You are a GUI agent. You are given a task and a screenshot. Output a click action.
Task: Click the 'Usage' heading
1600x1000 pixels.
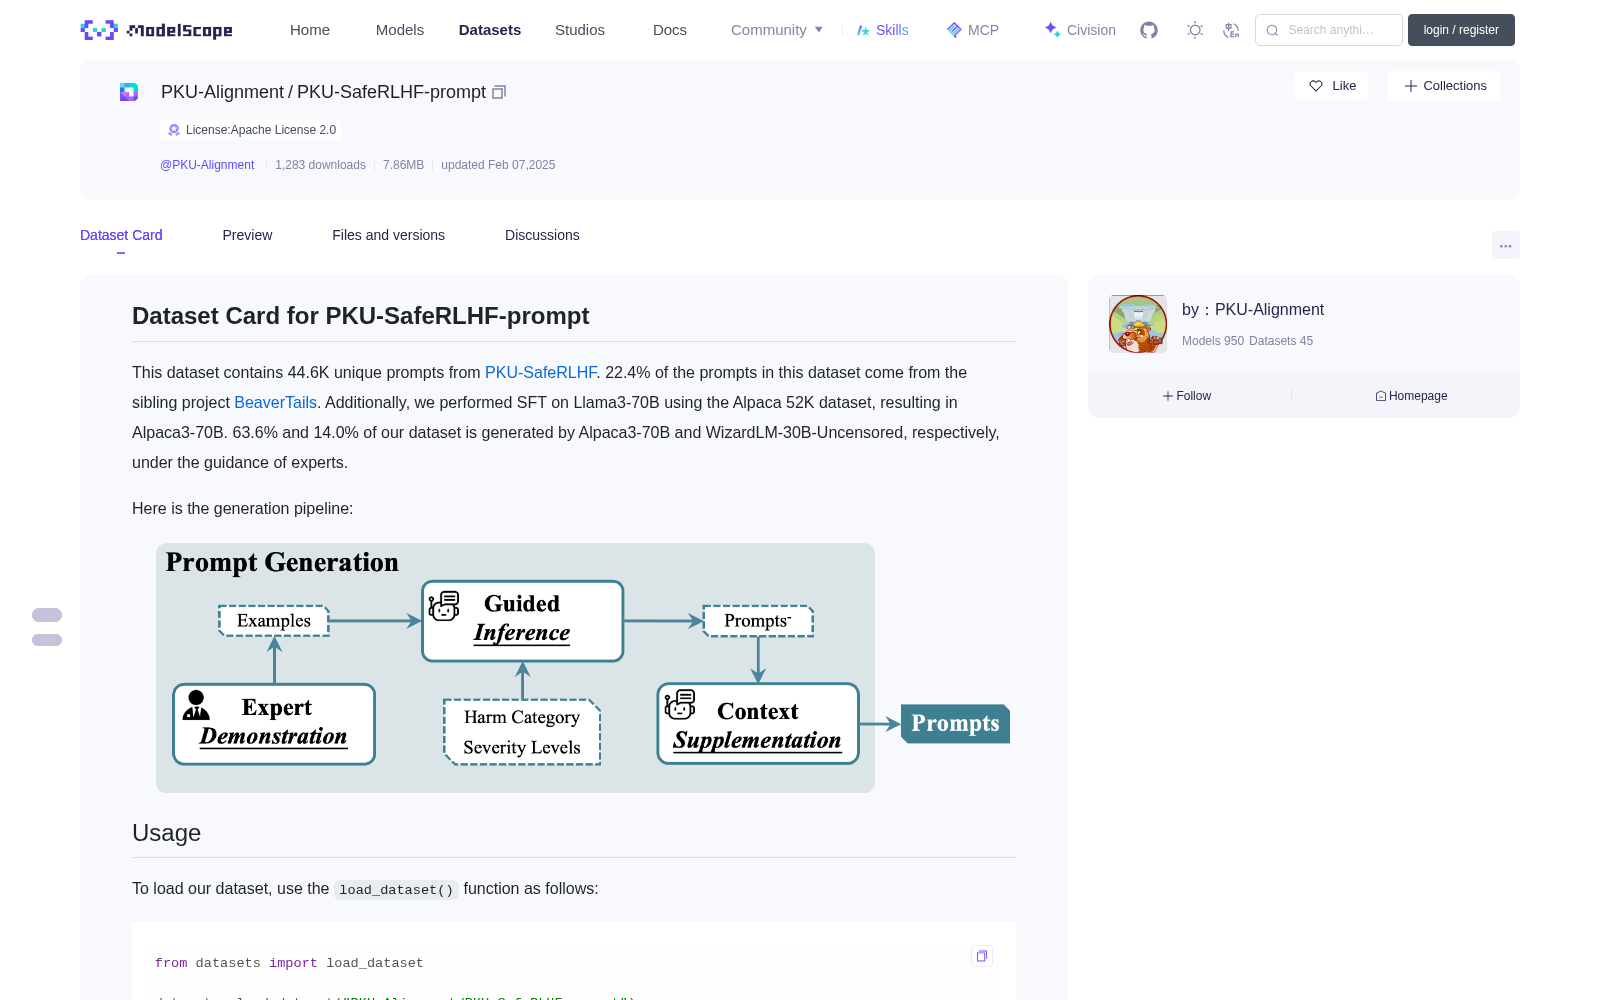(166, 833)
